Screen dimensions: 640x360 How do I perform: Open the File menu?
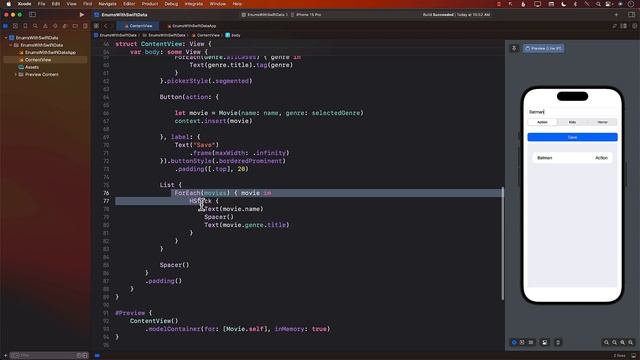coord(41,4)
